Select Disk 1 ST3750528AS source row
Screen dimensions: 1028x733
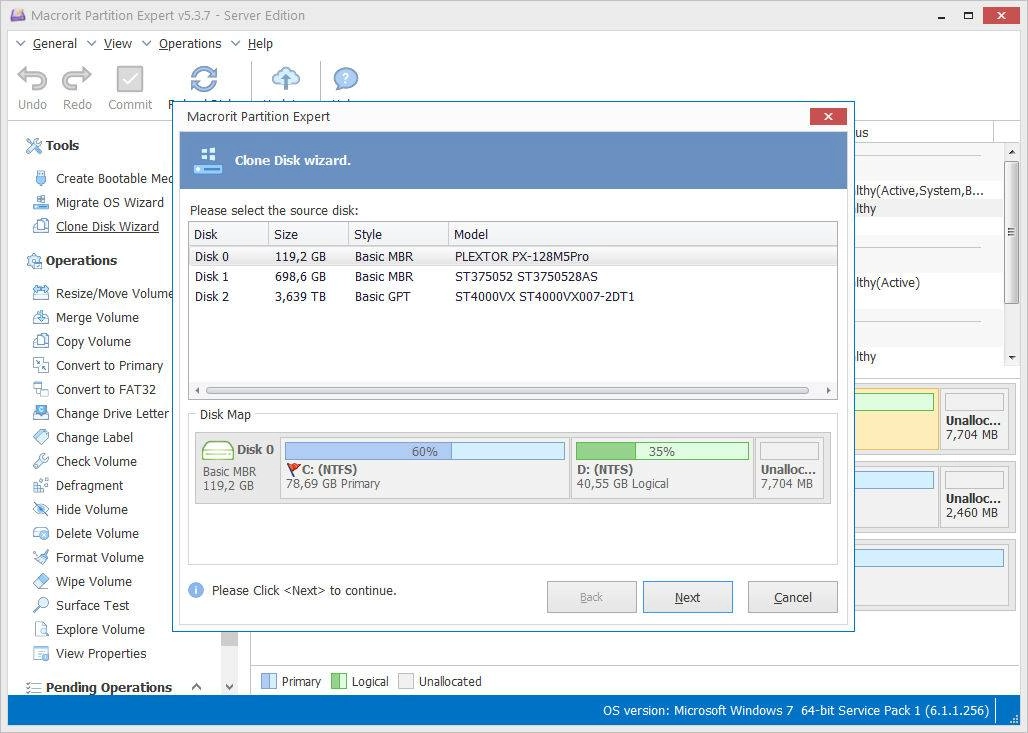tap(513, 277)
